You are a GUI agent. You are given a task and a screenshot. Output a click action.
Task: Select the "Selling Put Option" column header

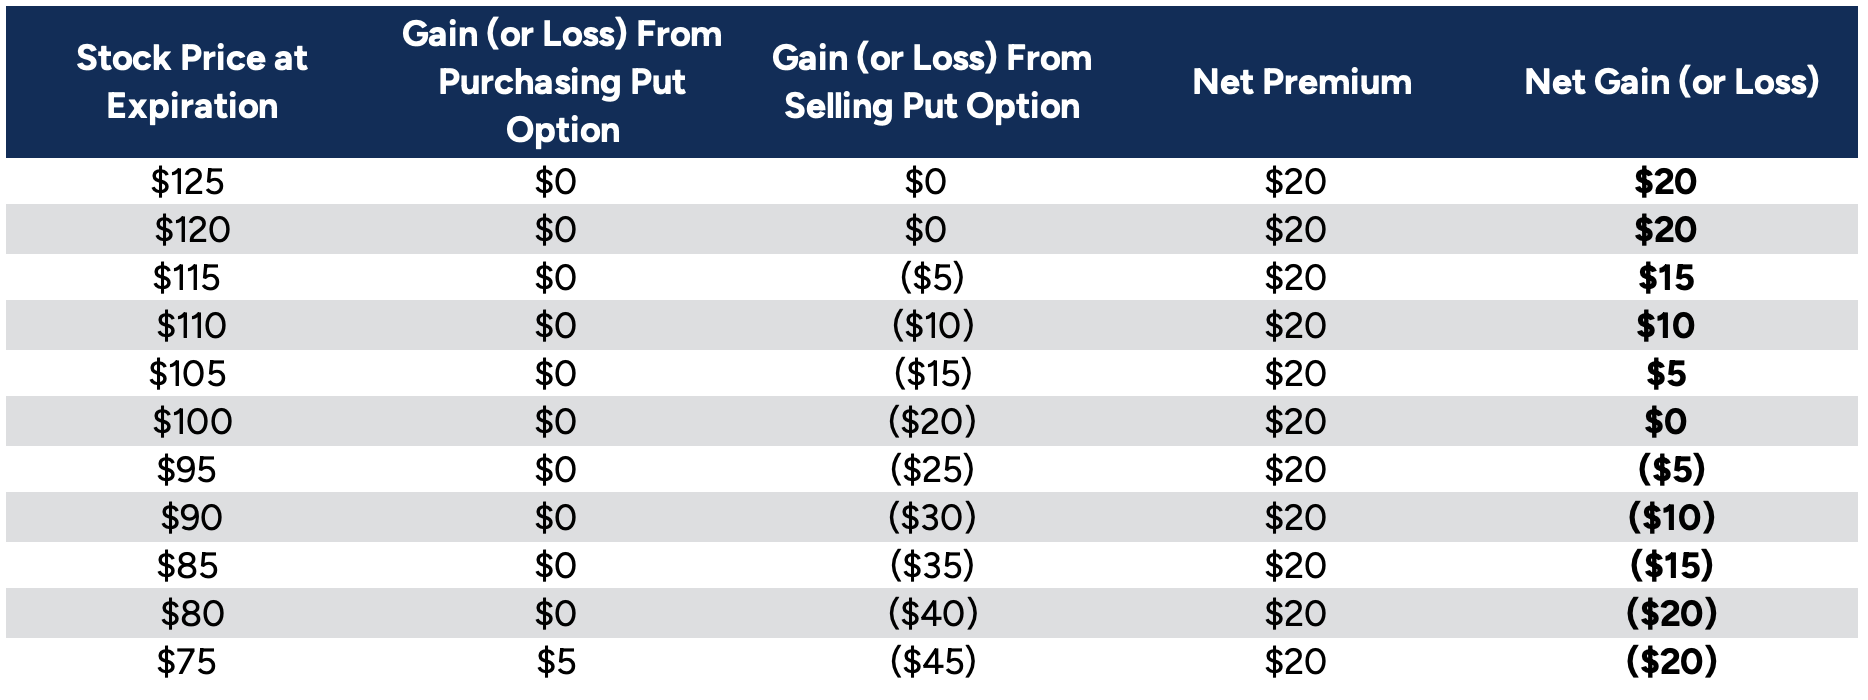[x=932, y=82]
